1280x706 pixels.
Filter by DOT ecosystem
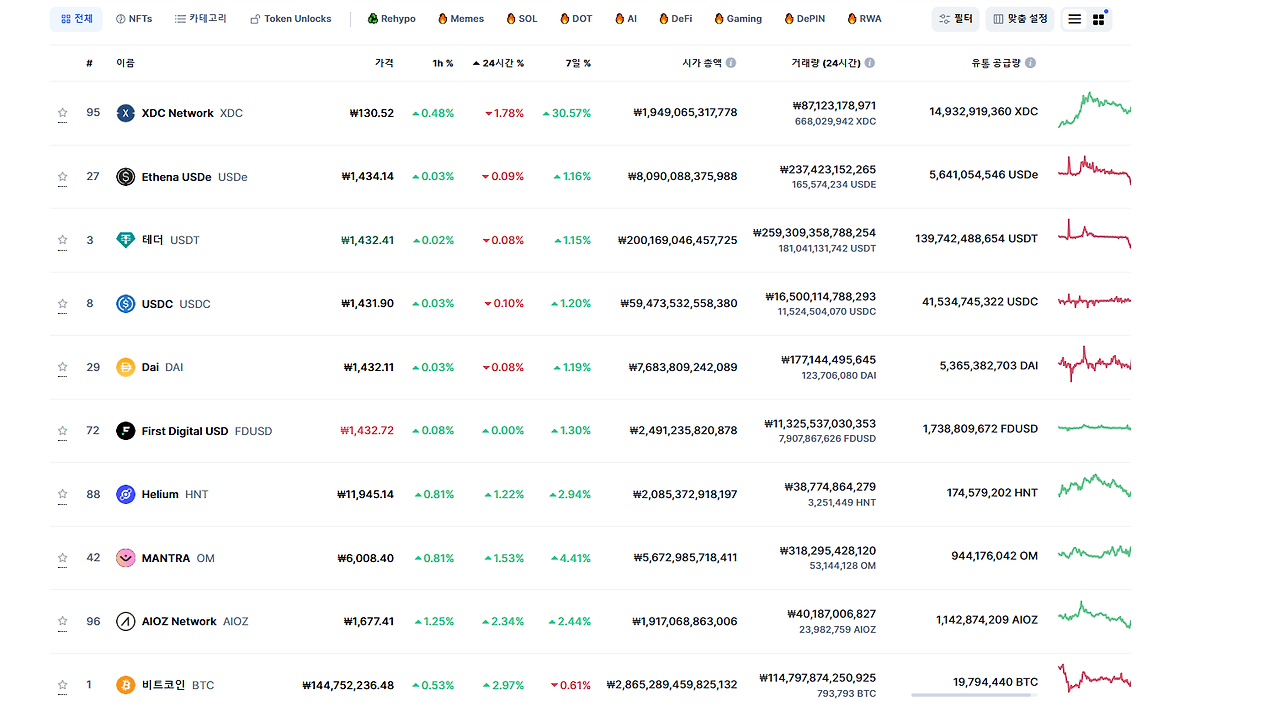point(576,19)
